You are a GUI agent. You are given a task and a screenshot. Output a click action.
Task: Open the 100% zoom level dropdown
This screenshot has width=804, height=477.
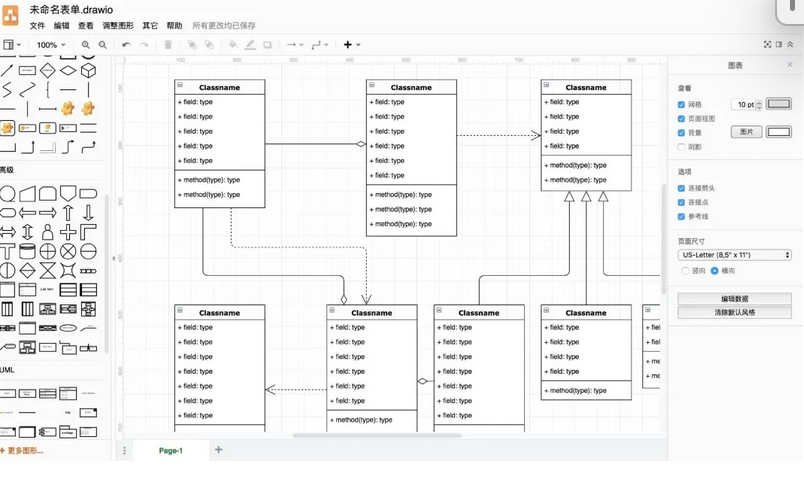tap(51, 45)
